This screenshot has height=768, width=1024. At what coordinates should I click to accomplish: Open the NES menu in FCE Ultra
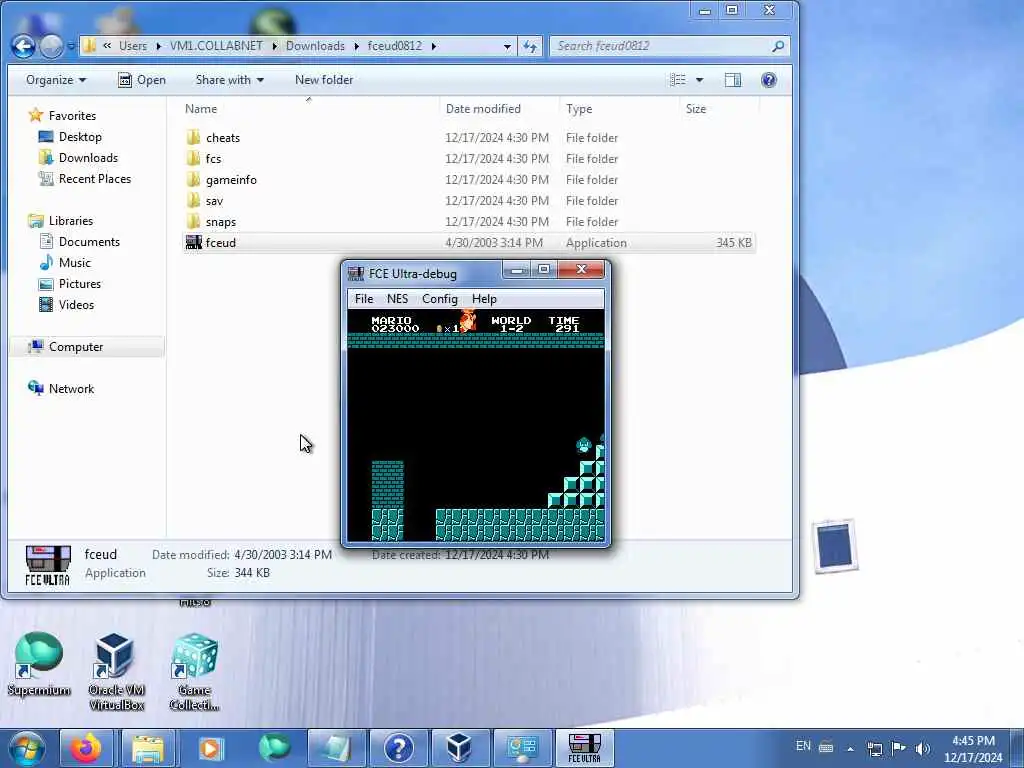point(397,298)
